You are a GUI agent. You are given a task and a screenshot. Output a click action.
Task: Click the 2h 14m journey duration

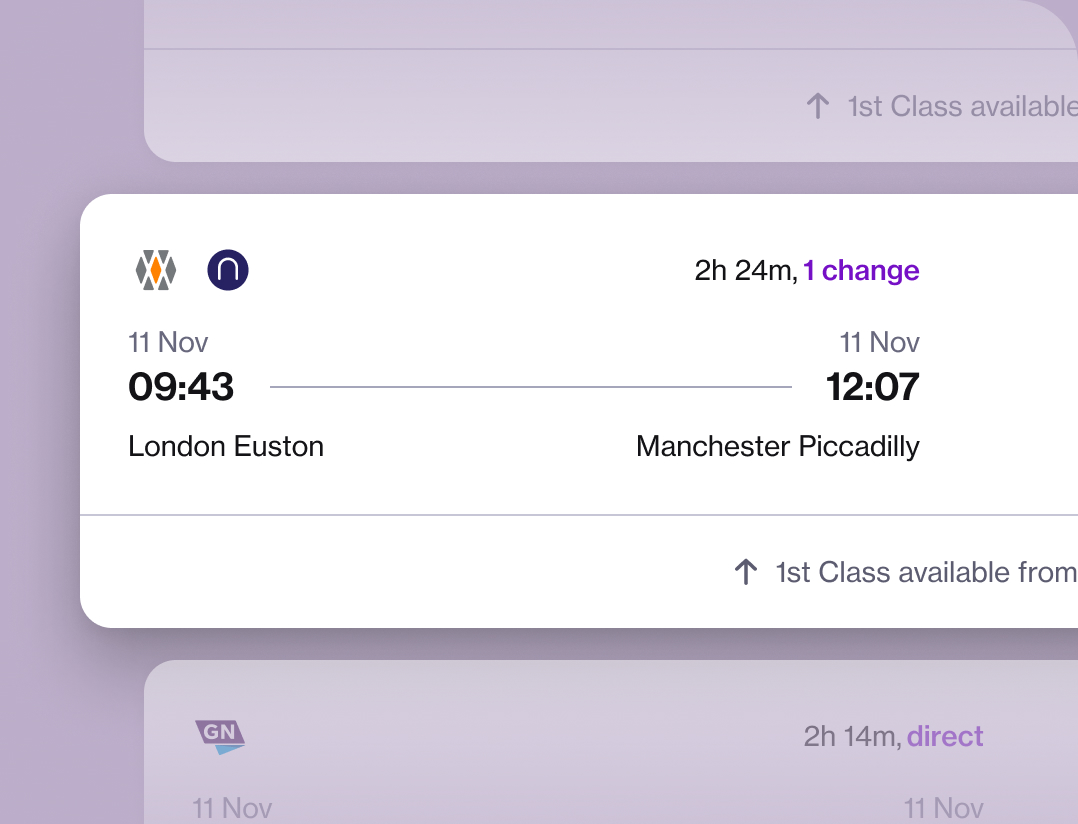point(852,737)
